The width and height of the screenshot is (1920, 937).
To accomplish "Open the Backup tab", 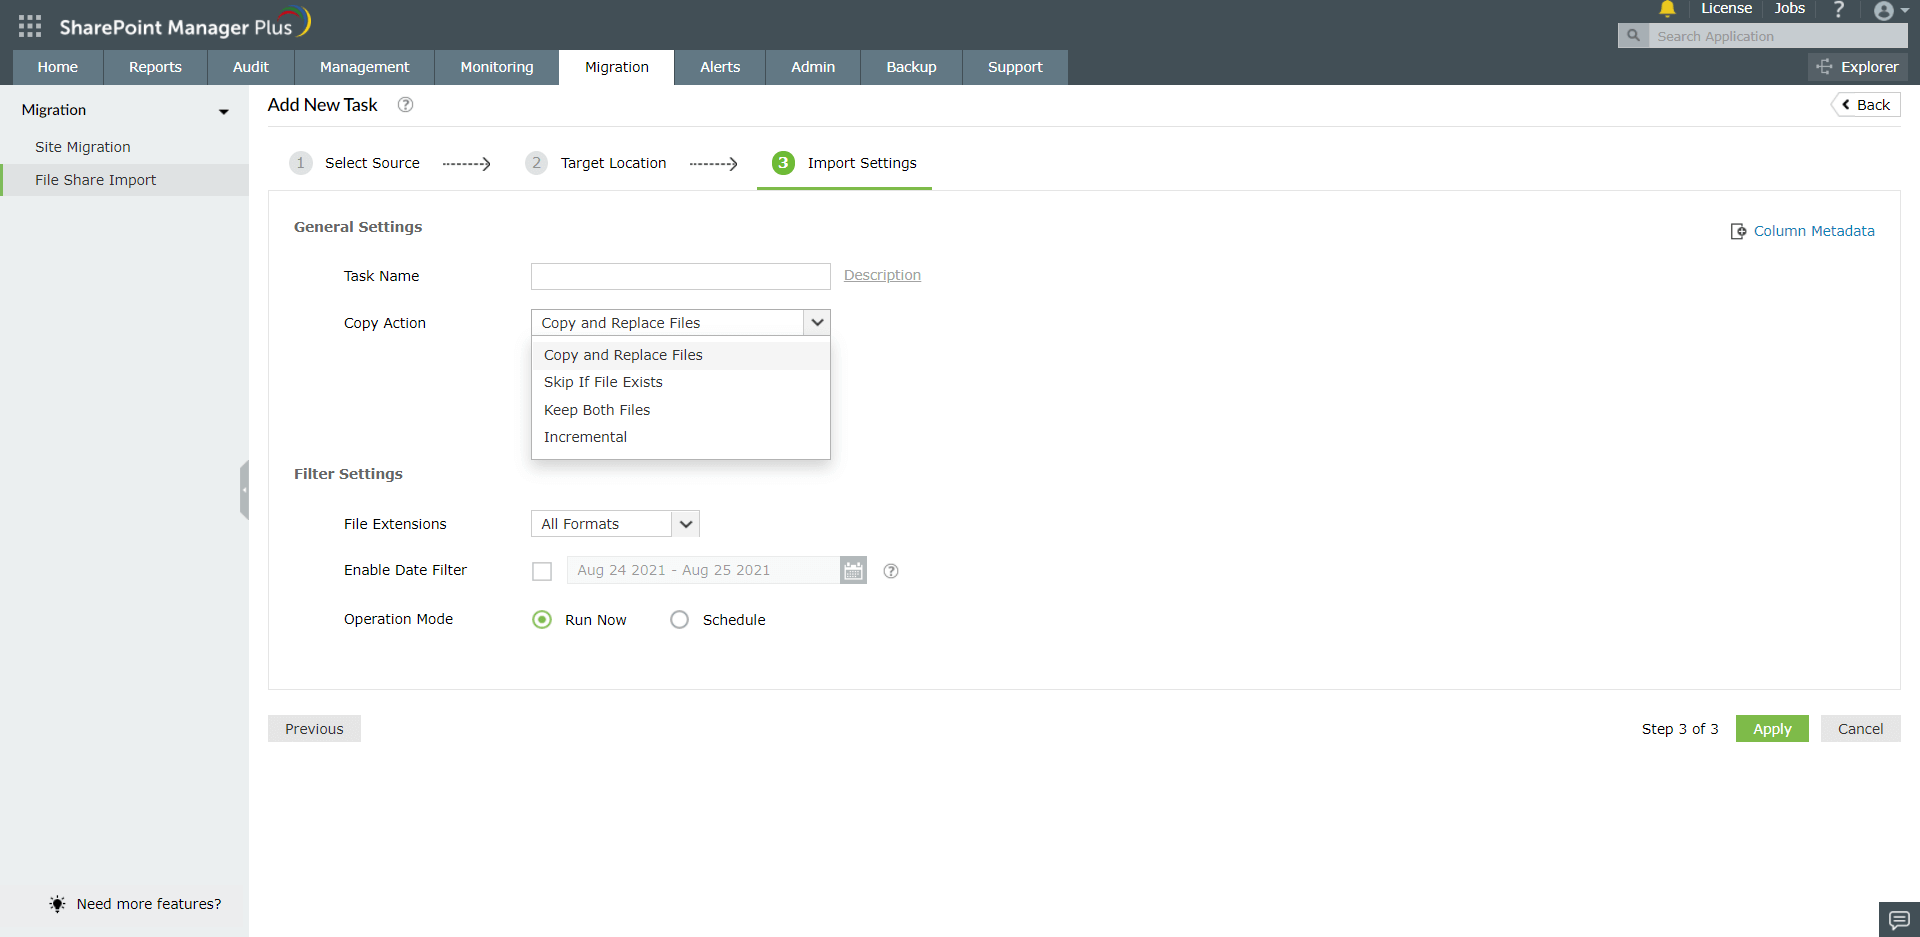I will (x=912, y=67).
